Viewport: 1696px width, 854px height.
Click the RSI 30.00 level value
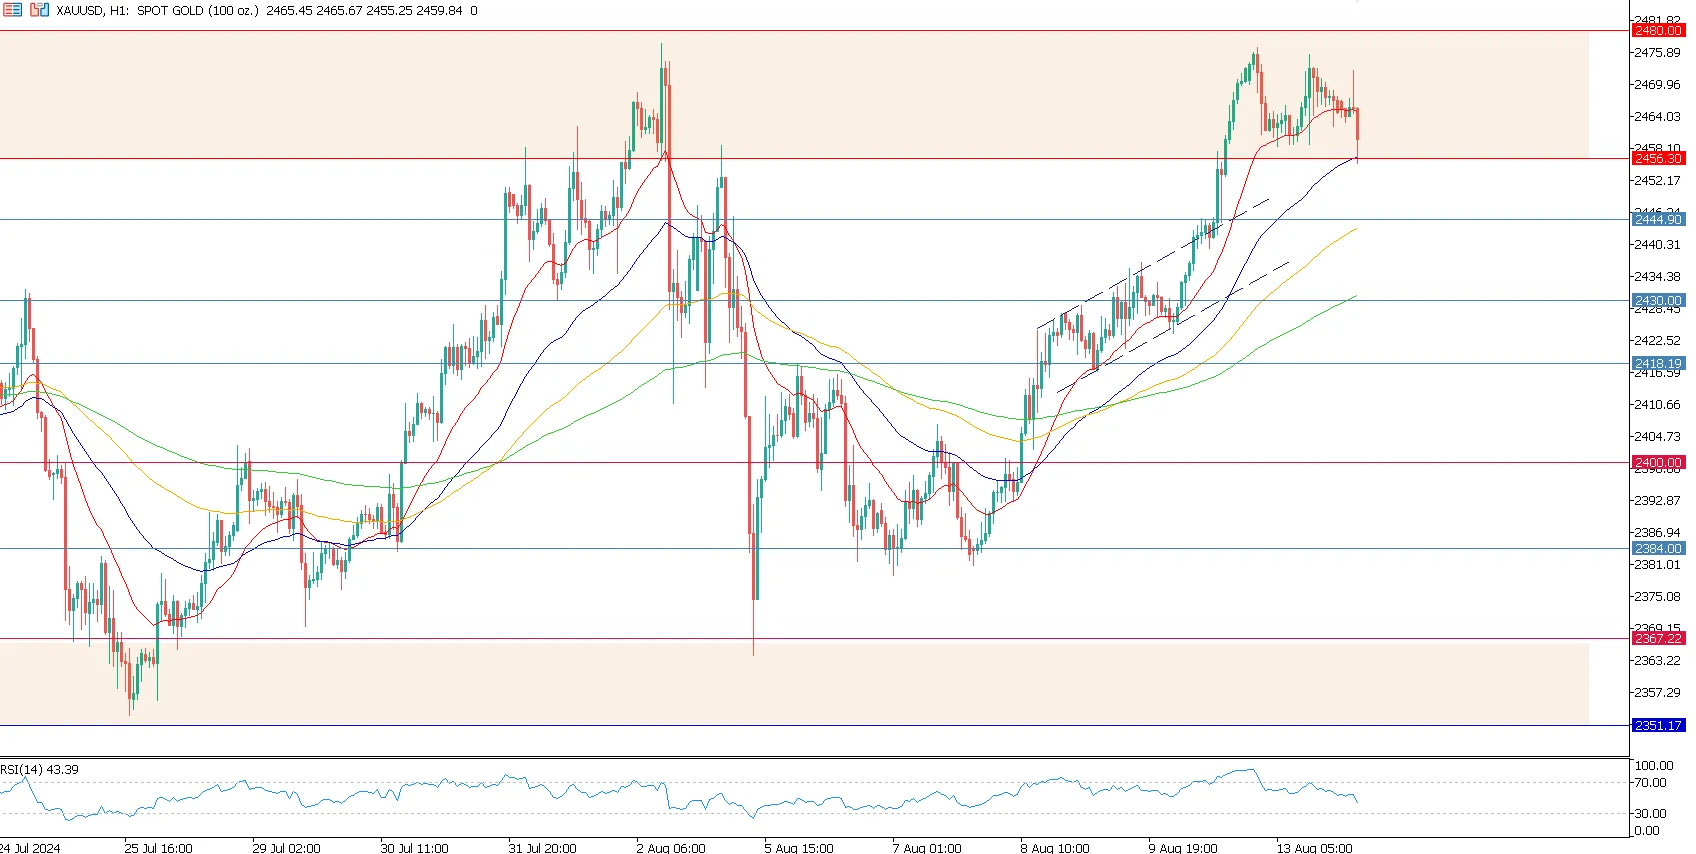click(x=1650, y=814)
